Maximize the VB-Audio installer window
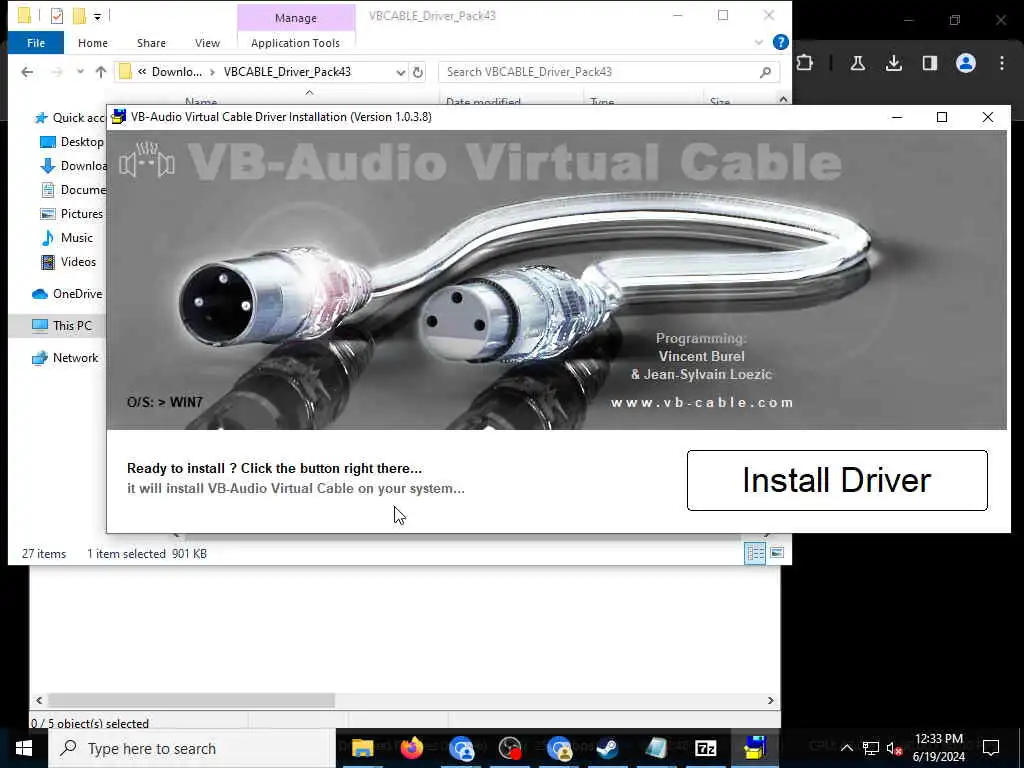This screenshot has width=1024, height=768. pyautogui.click(x=942, y=117)
